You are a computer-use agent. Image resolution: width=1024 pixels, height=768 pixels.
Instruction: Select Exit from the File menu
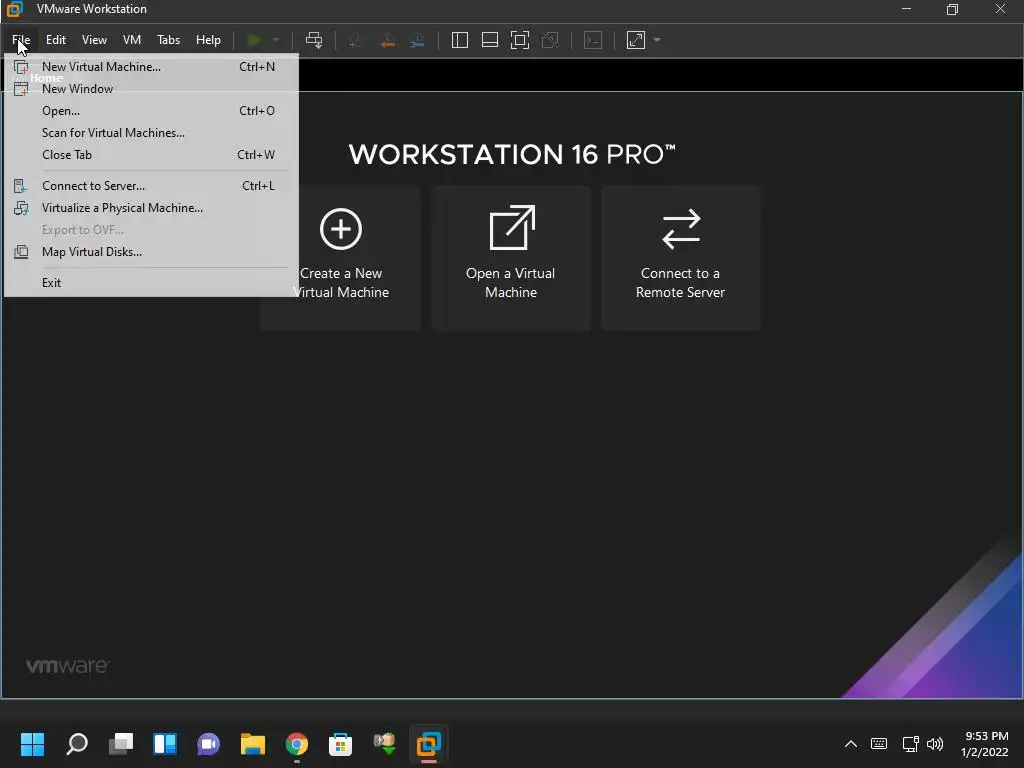(x=152, y=283)
